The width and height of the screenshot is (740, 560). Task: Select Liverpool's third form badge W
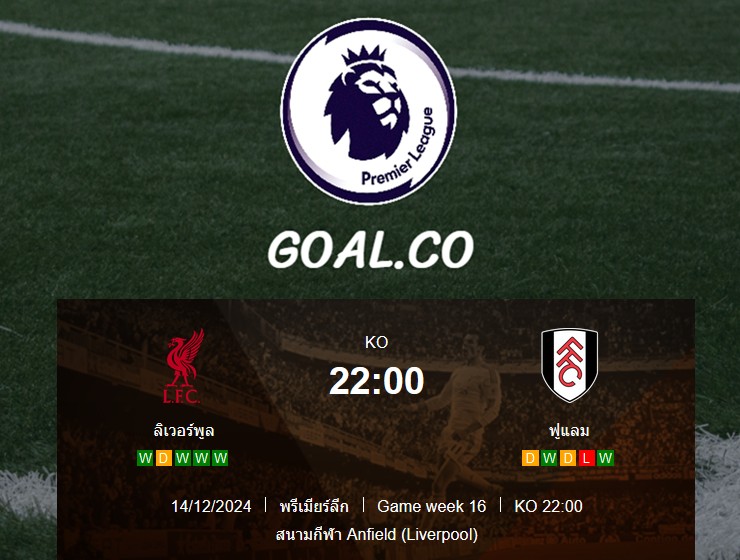point(183,458)
